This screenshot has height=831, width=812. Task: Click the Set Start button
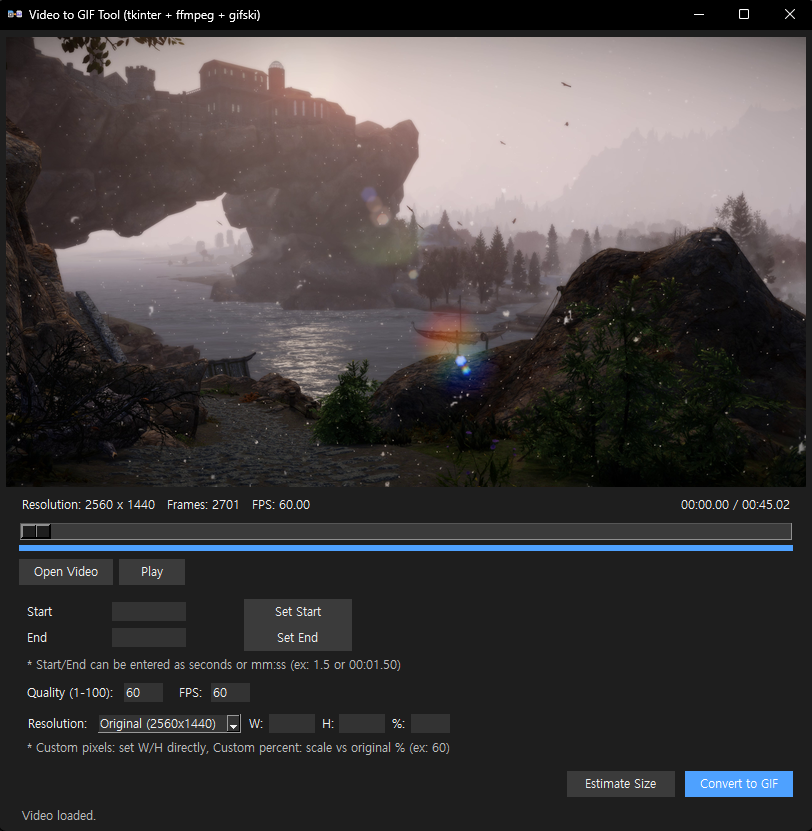click(x=298, y=612)
